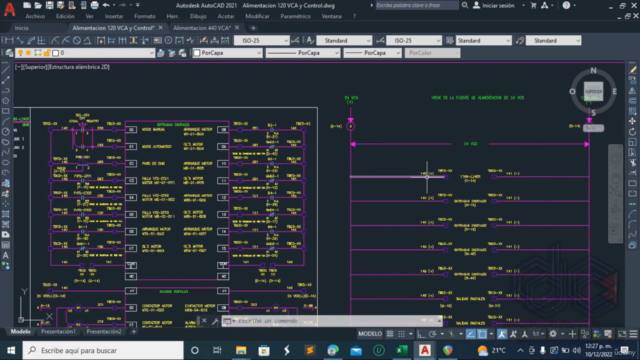Open the Layer Properties manager icon

point(9,53)
